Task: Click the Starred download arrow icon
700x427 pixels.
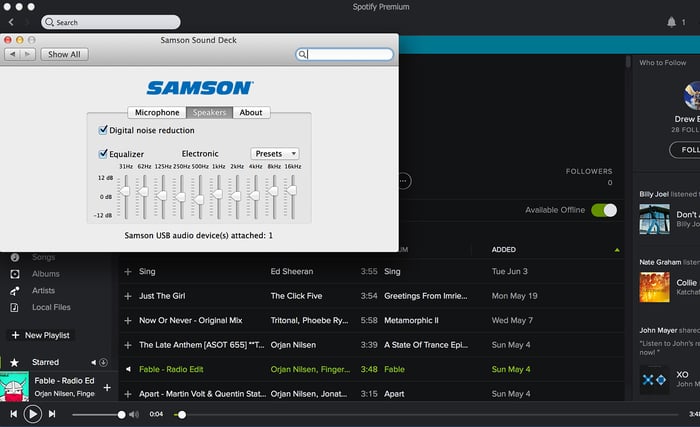Action: pyautogui.click(x=103, y=362)
